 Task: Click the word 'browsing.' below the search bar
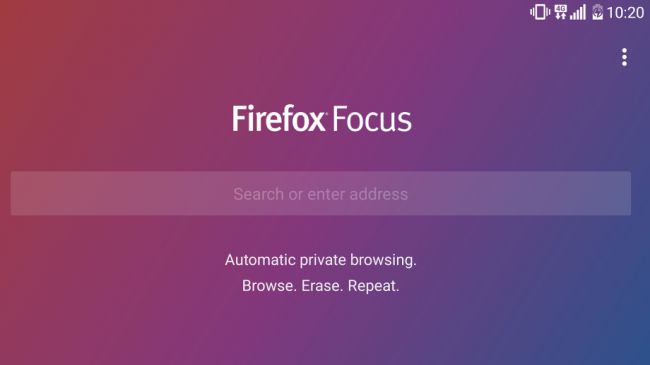tap(383, 260)
